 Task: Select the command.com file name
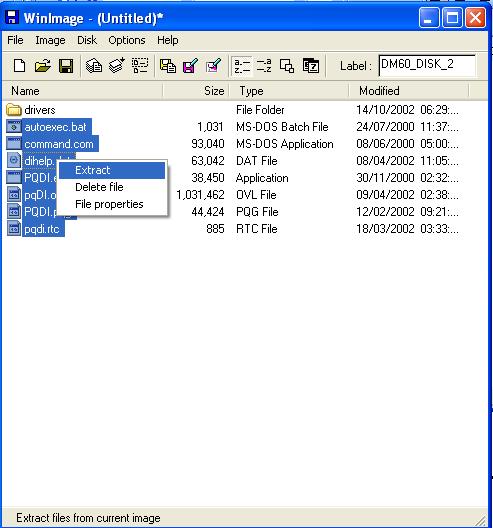59,144
